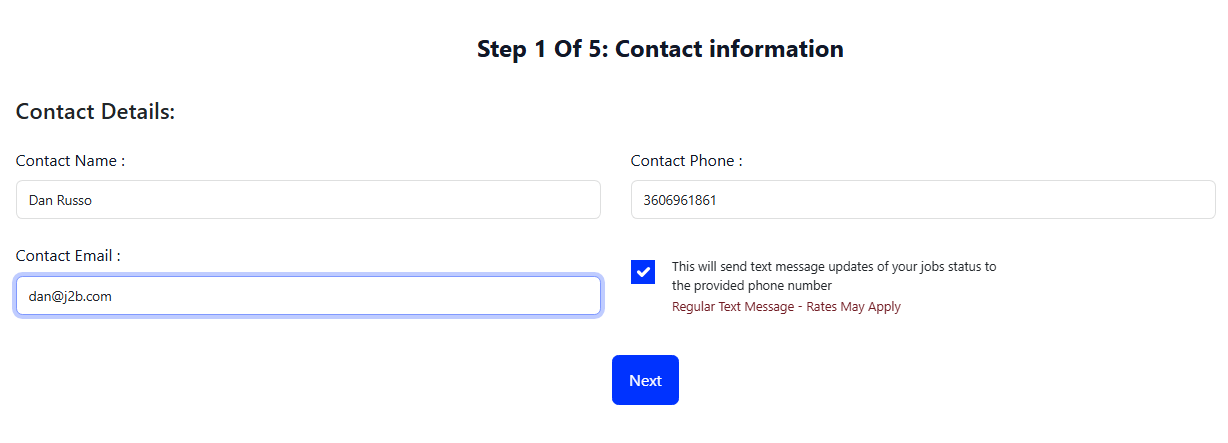
Task: Click the words 'Contact information' in the title
Action: 729,48
